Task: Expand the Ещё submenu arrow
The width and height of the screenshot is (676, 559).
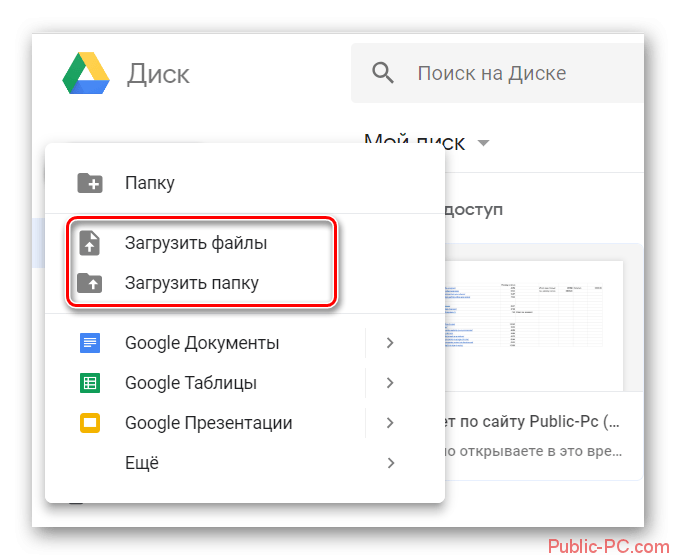Action: (390, 463)
